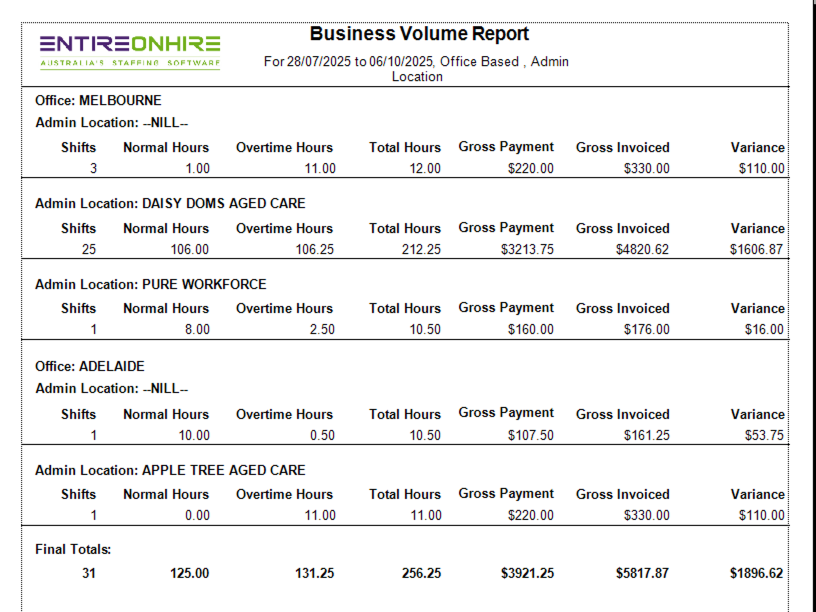Click the Final Totals label
816x612 pixels.
(x=73, y=550)
